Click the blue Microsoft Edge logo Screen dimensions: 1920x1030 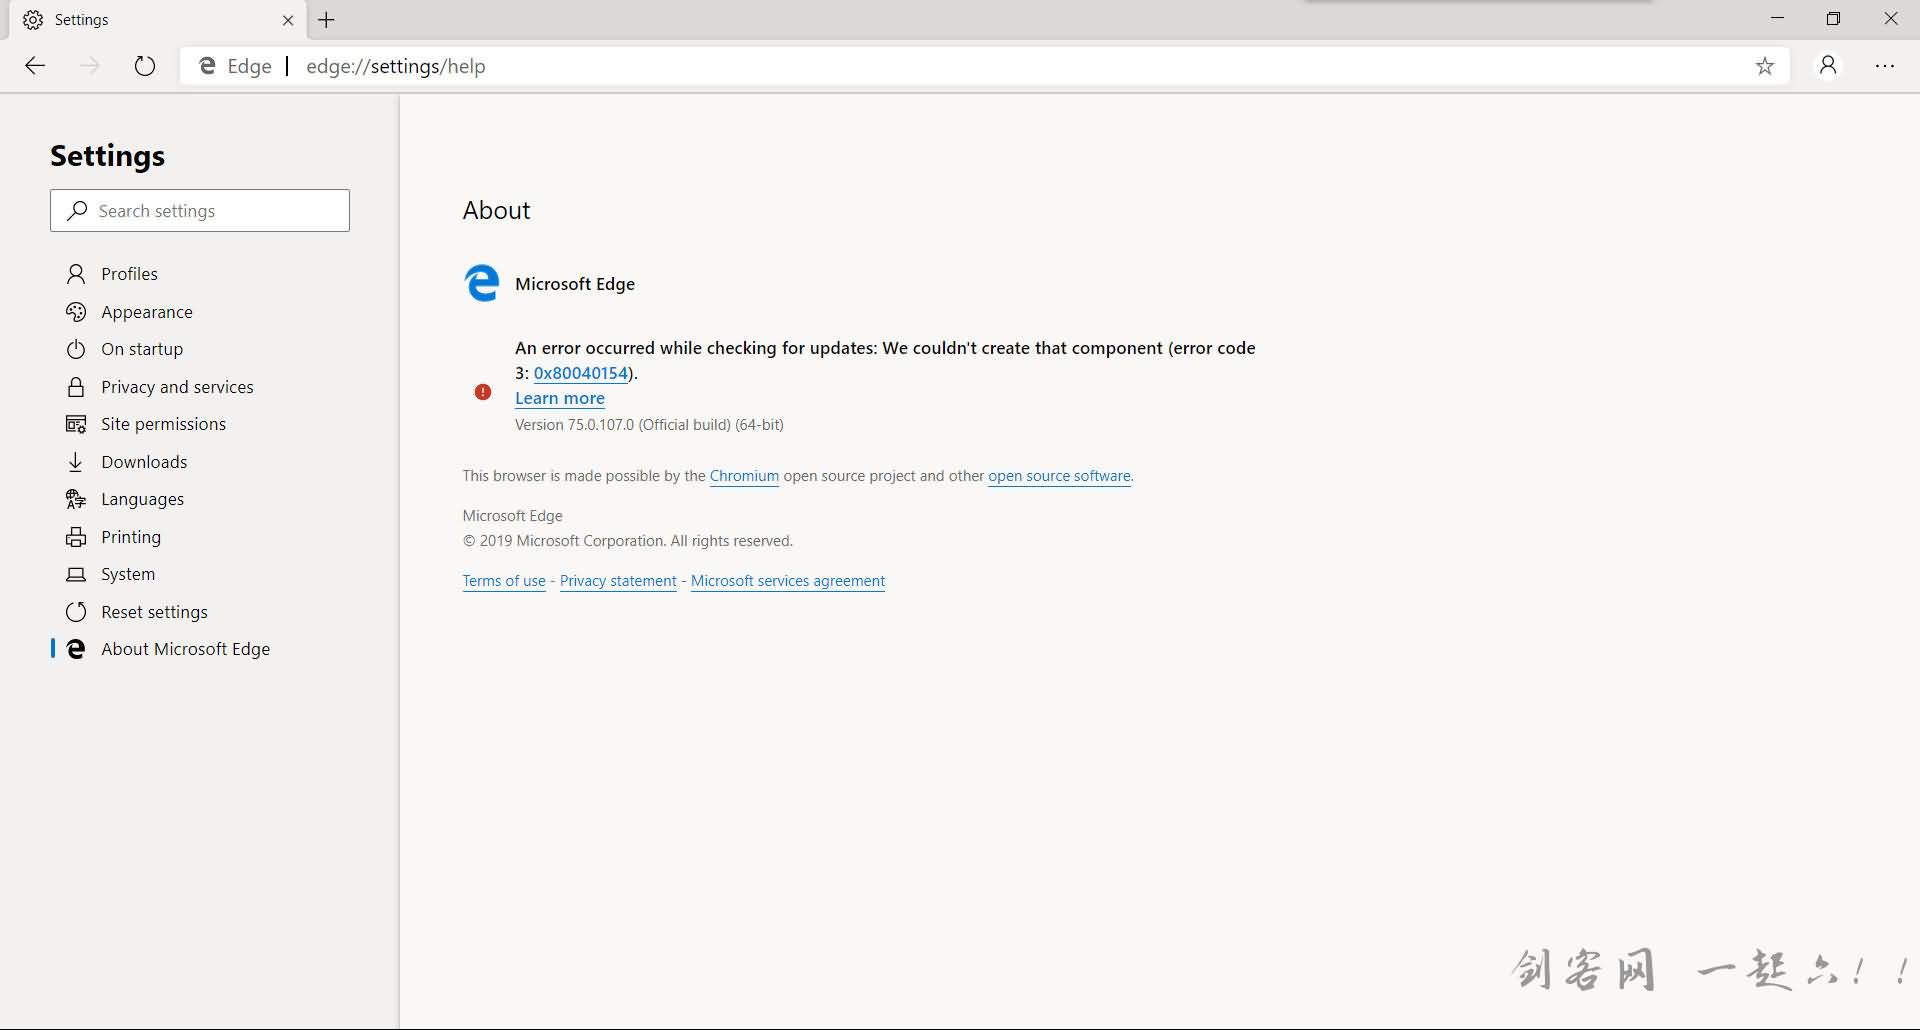pos(482,284)
